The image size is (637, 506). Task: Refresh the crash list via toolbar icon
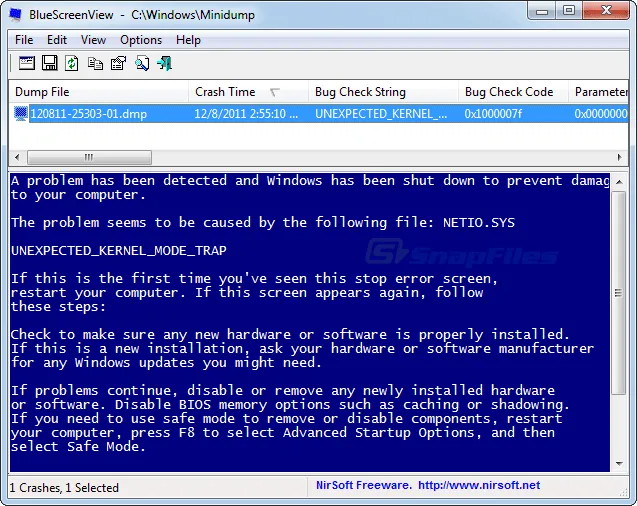coord(72,63)
